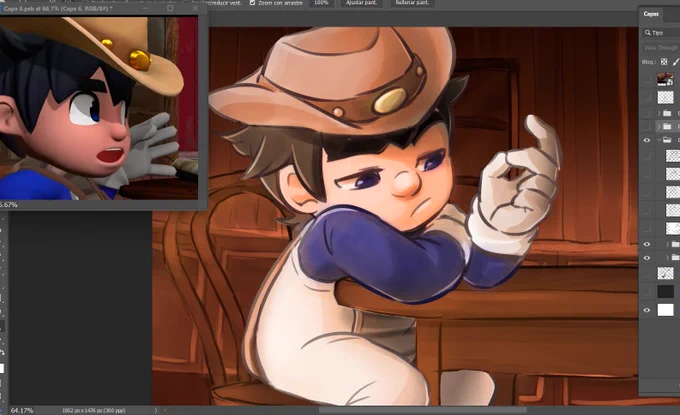Image resolution: width=680 pixels, height=415 pixels.
Task: Click the horizontal canvas scrollbar
Action: click(x=422, y=410)
